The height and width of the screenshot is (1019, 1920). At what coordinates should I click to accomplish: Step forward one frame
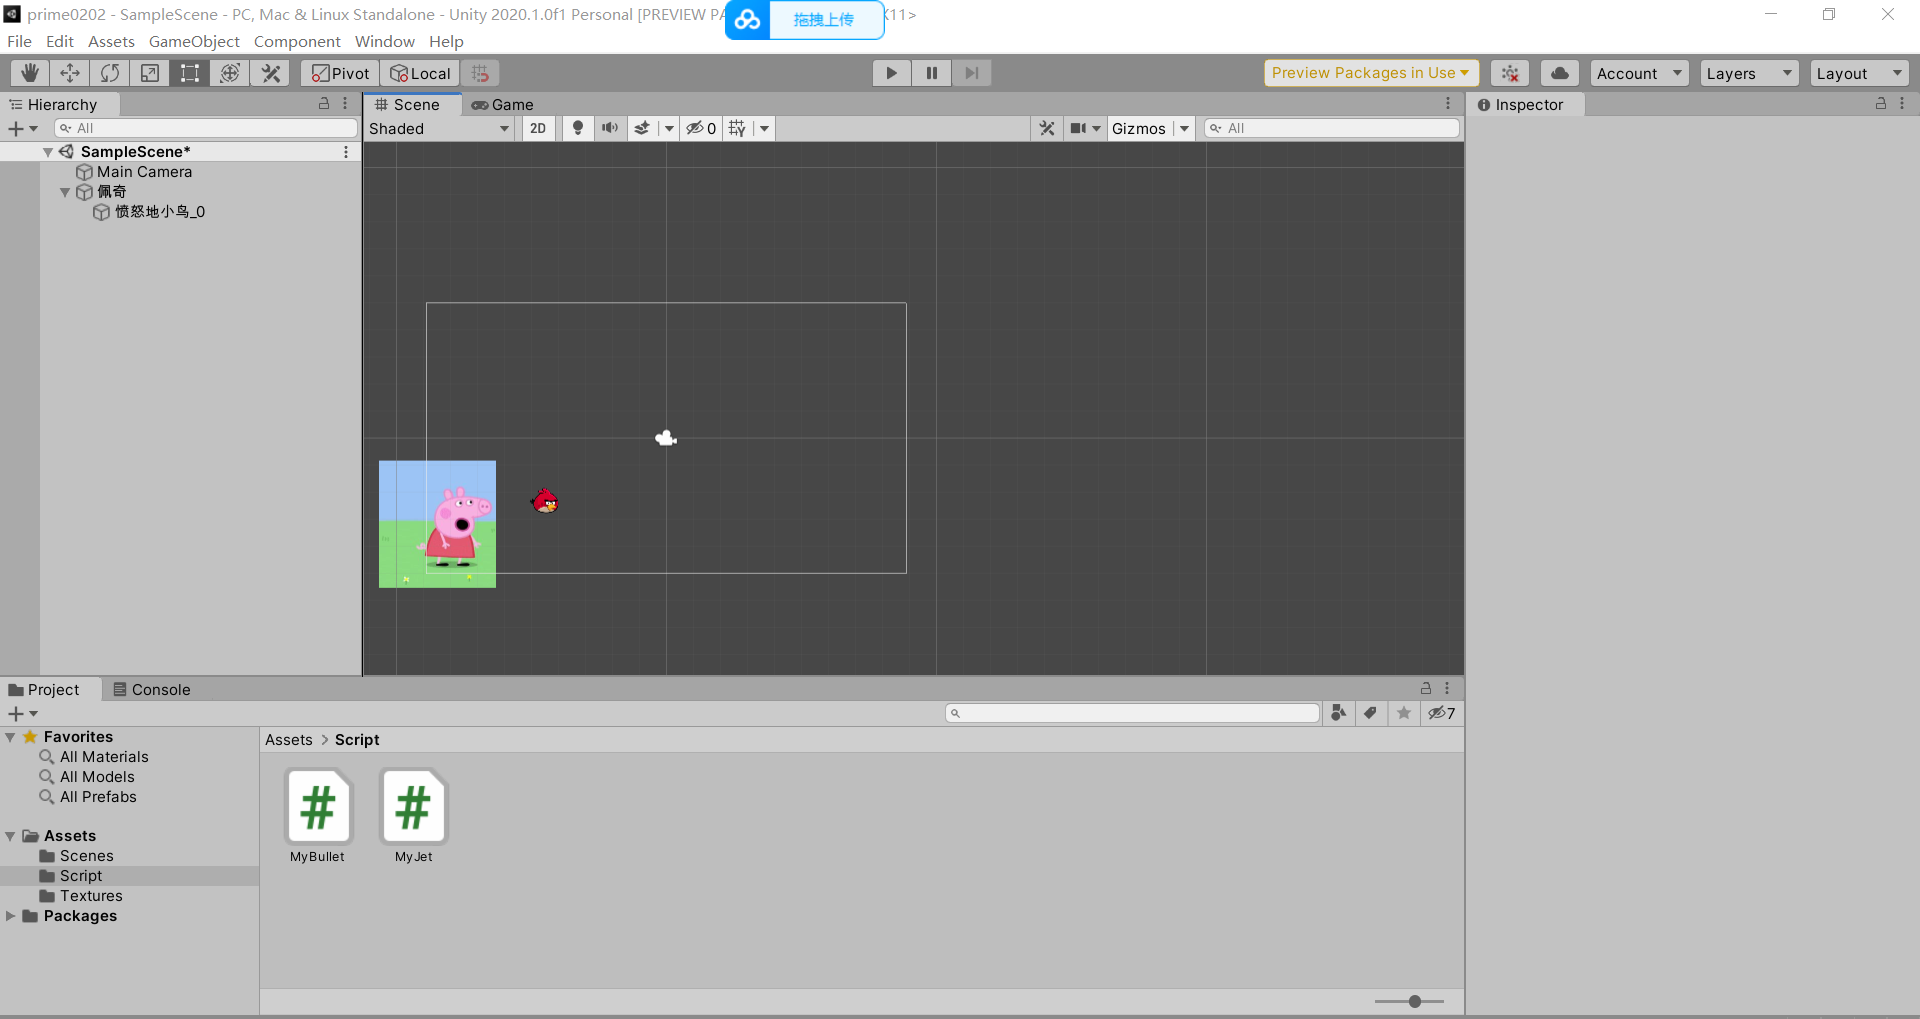coord(971,73)
